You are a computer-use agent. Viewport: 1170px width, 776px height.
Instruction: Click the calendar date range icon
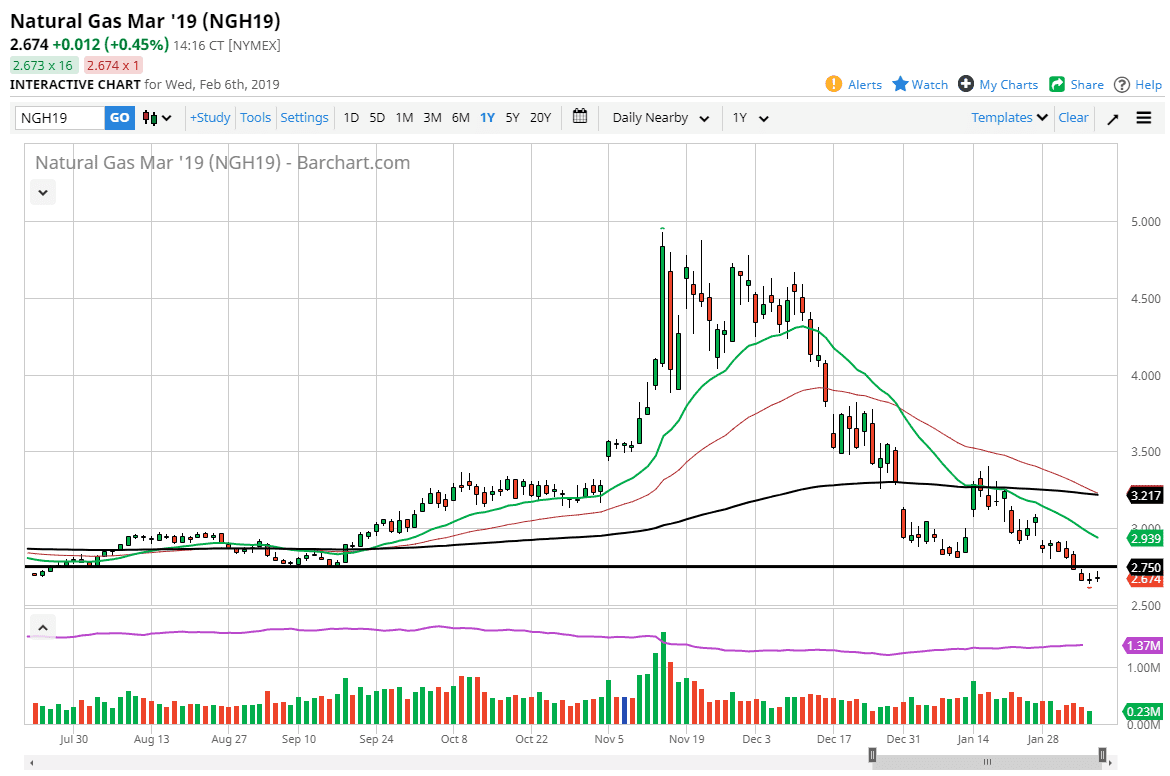(580, 117)
